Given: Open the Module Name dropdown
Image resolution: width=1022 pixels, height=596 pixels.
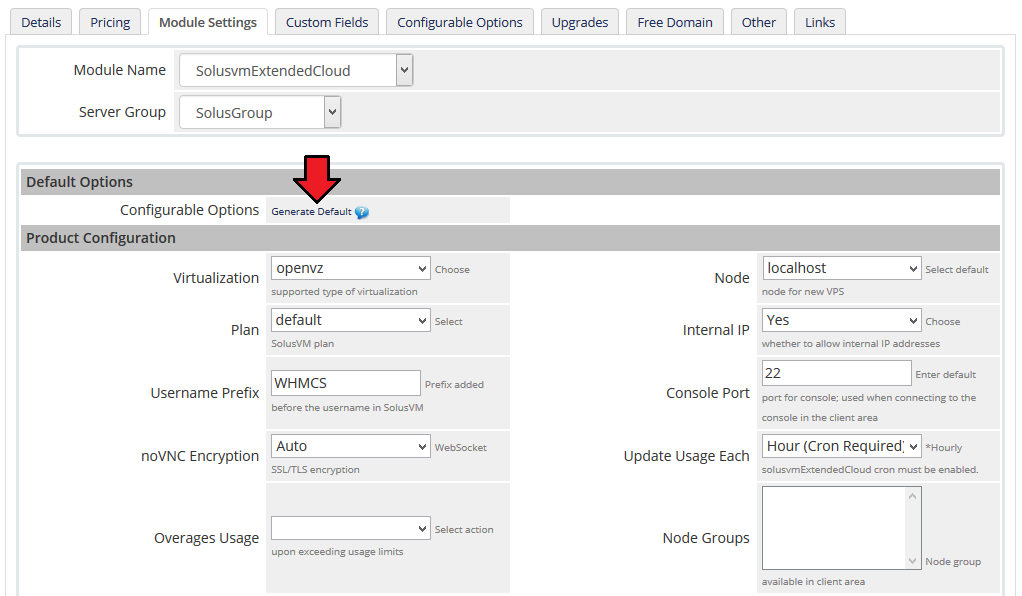Looking at the screenshot, I should pos(296,70).
